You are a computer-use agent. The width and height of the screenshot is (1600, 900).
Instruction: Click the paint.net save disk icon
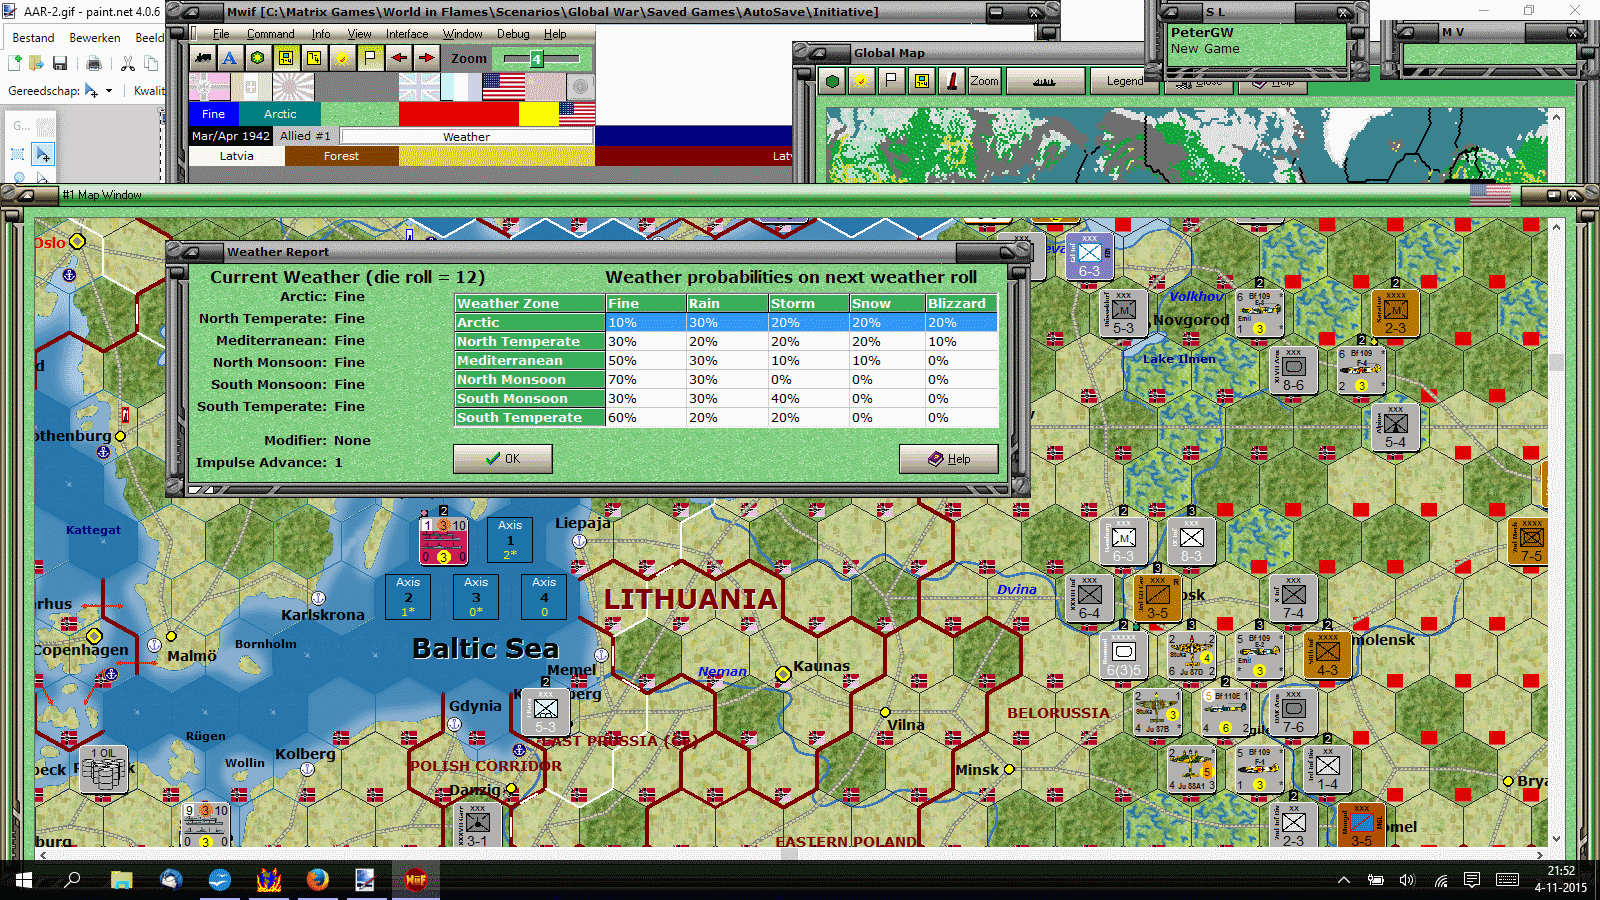click(60, 64)
